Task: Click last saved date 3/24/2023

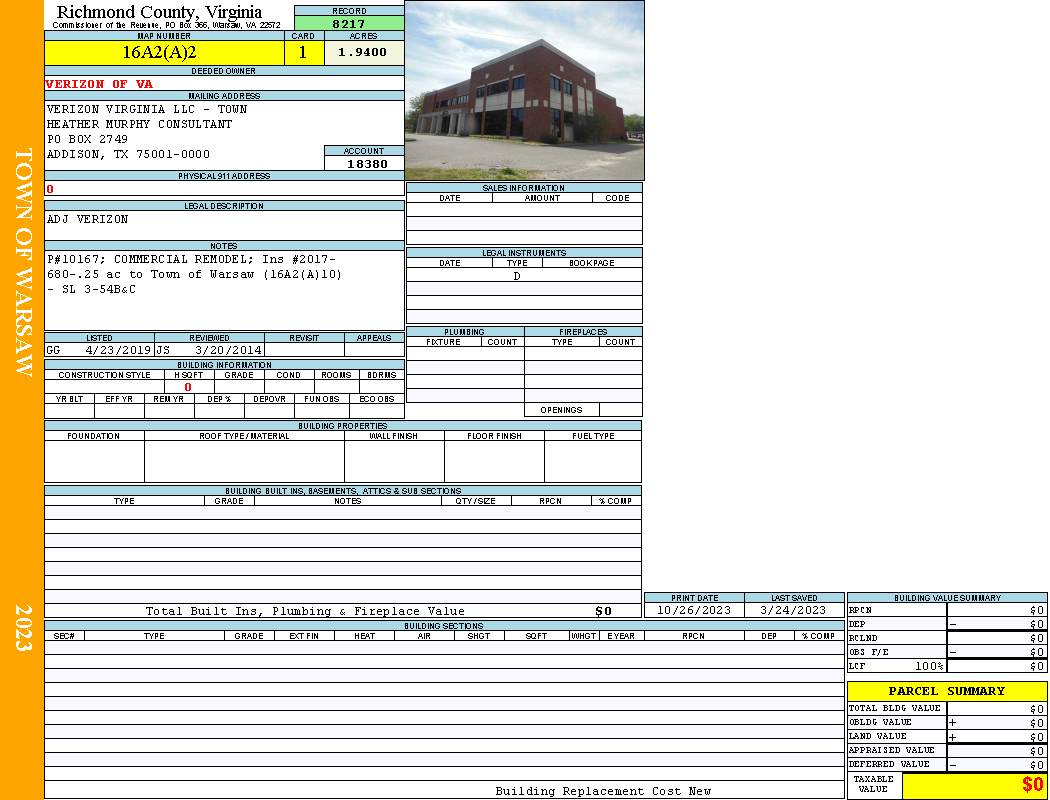Action: pos(794,611)
